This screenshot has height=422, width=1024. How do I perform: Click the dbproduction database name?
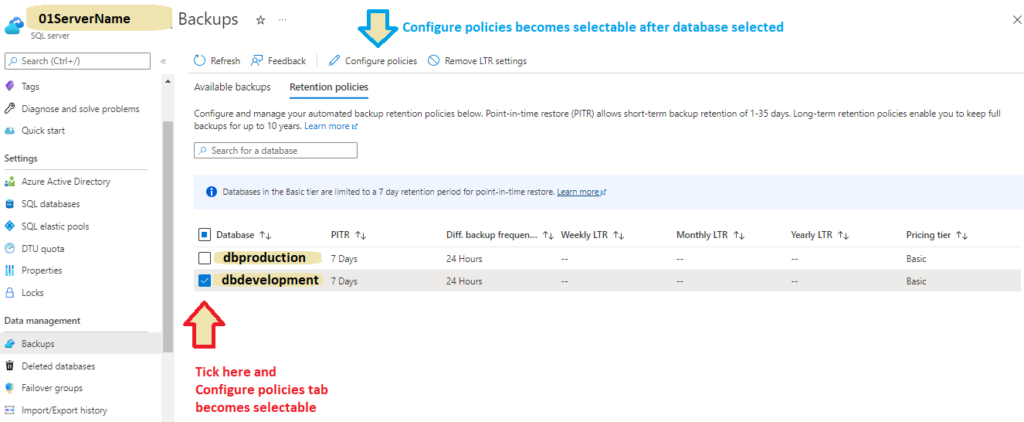pyautogui.click(x=264, y=257)
